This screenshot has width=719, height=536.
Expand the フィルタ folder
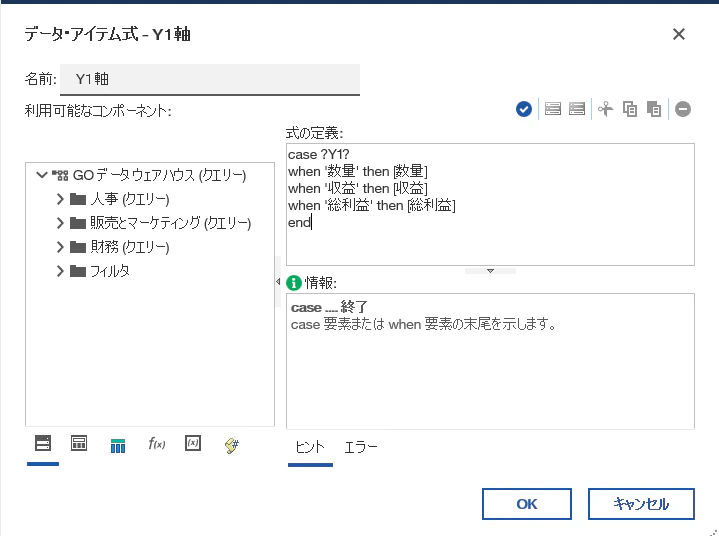60,271
